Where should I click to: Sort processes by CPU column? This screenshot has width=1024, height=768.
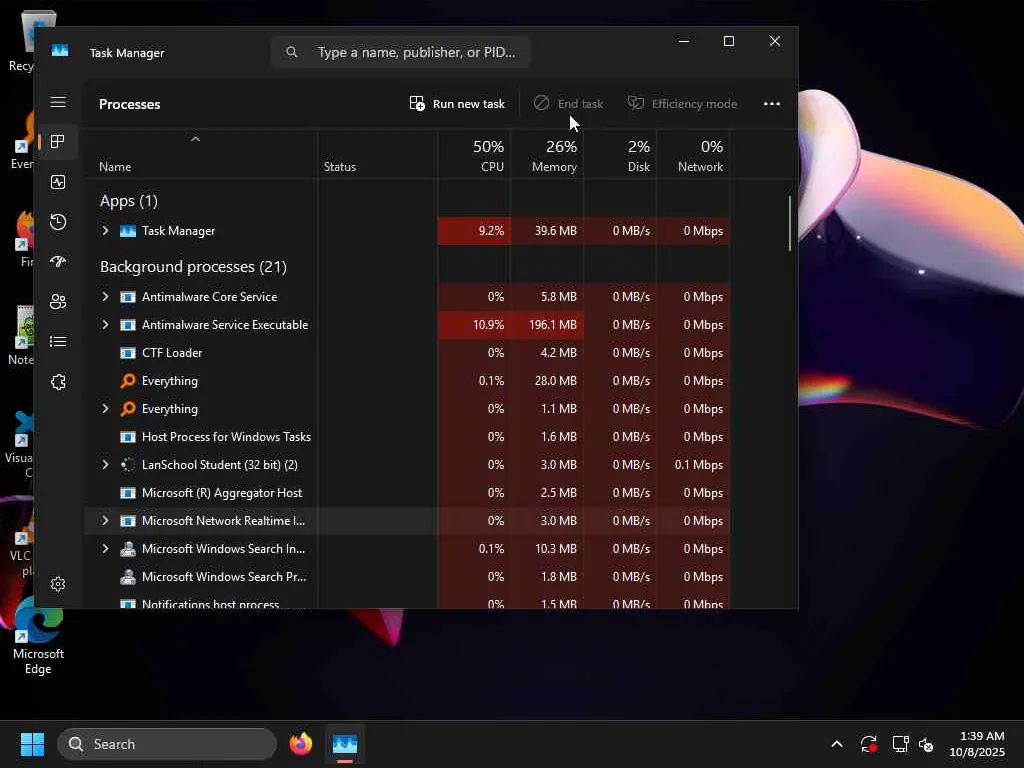pos(475,155)
